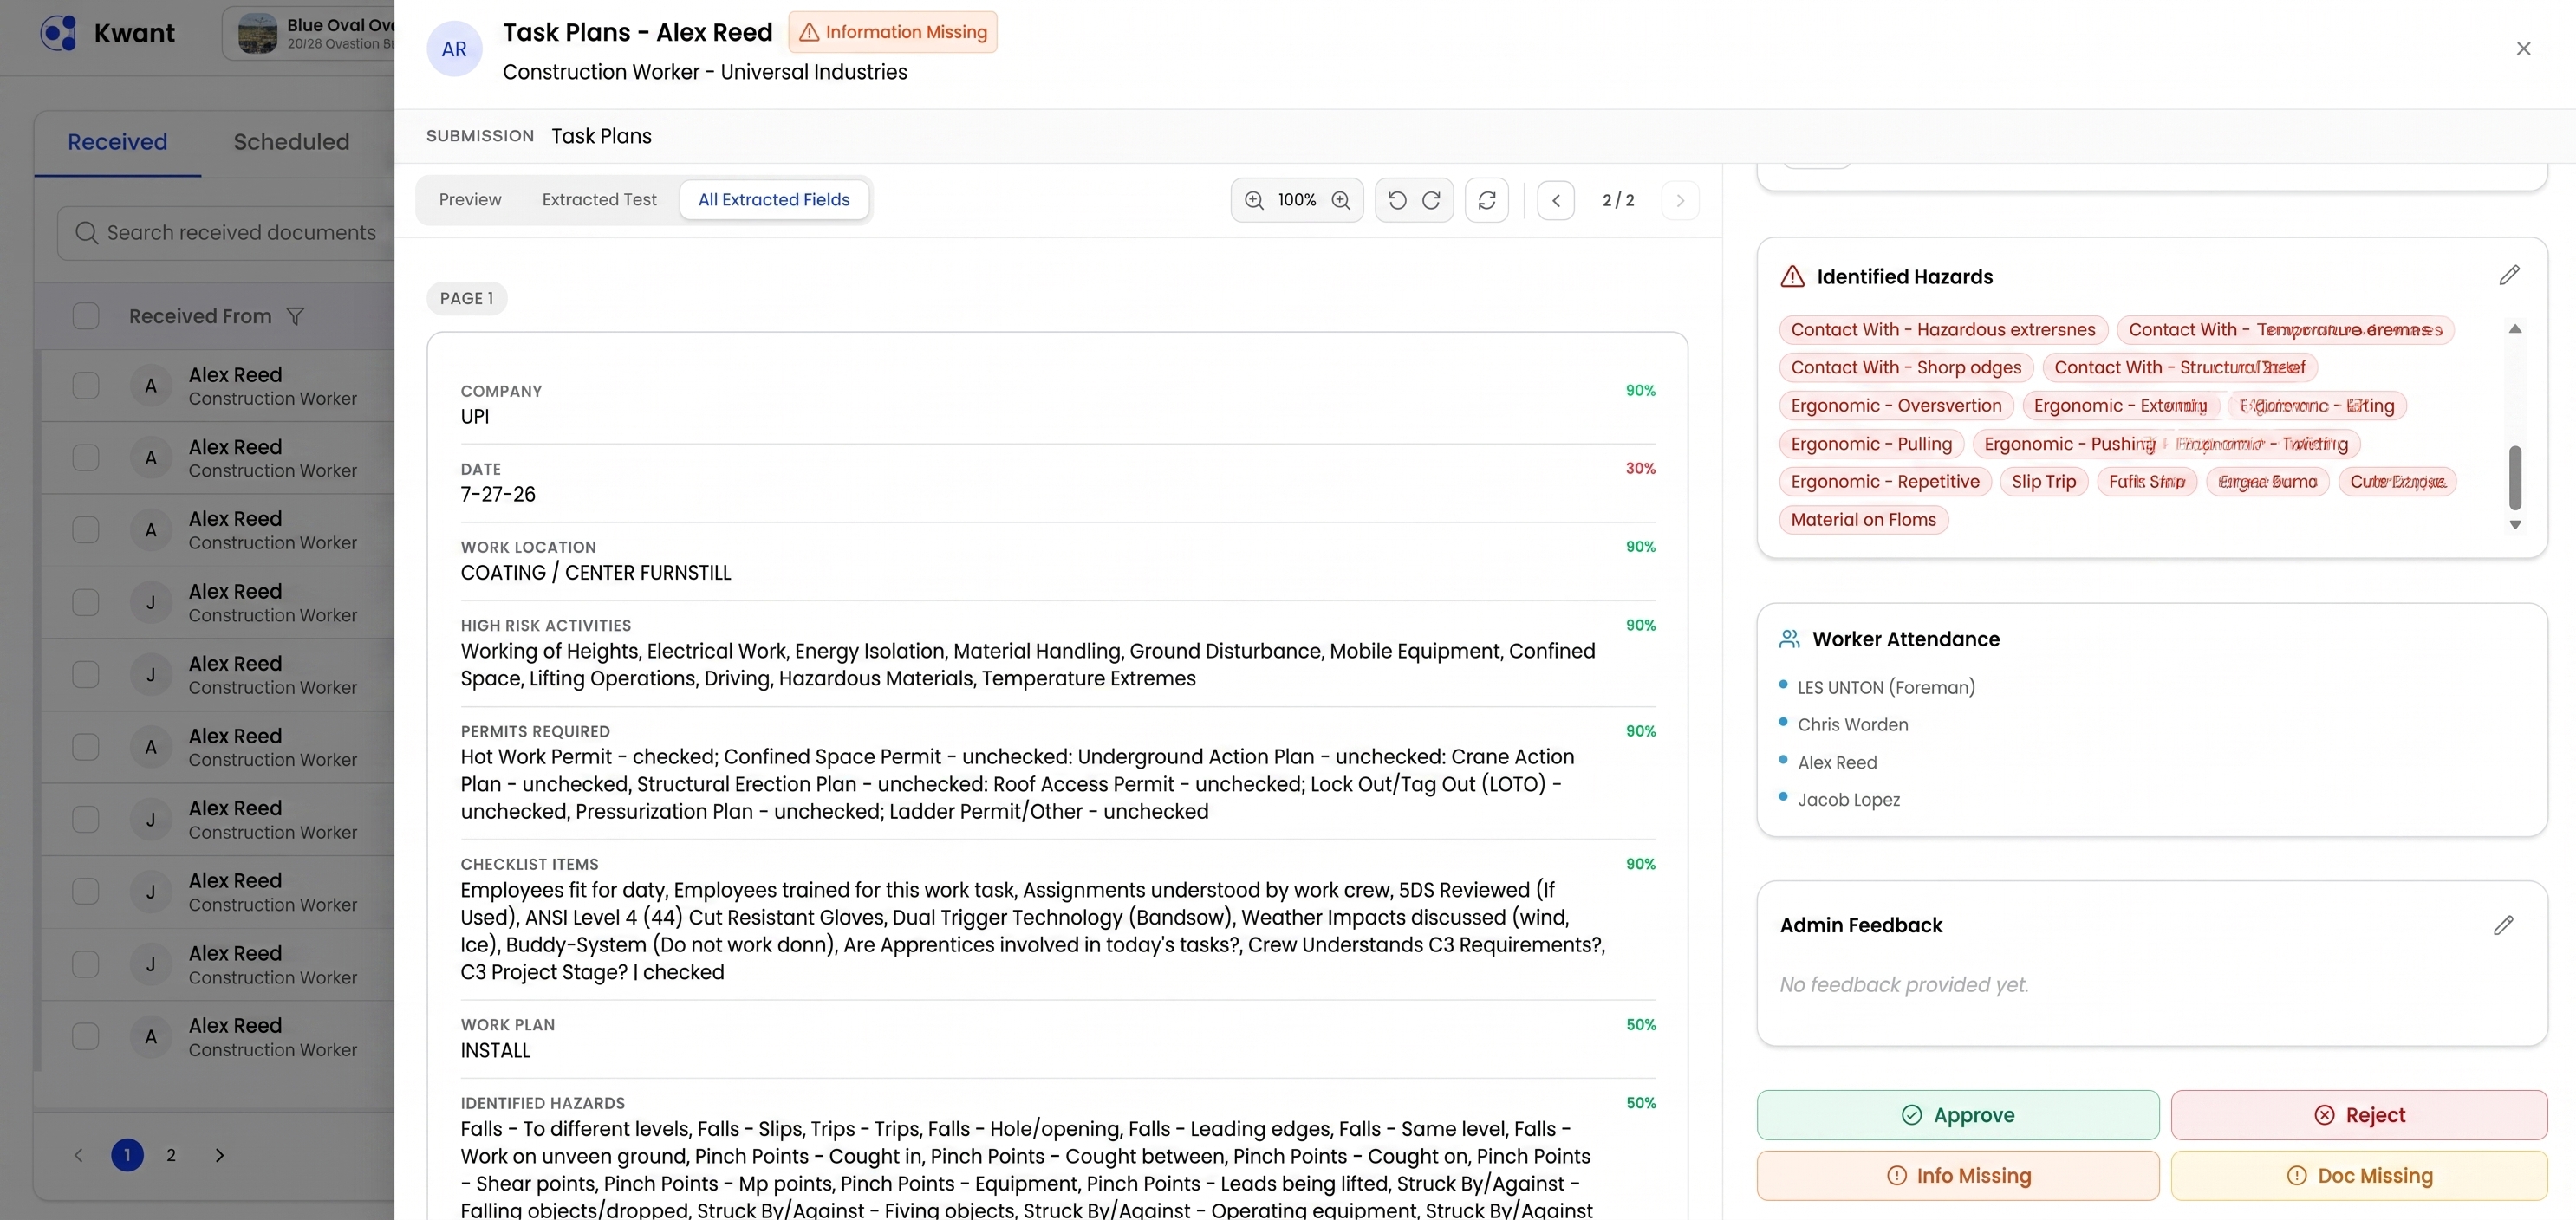Click the 2 / 2 page indicator
This screenshot has width=2576, height=1220.
coord(1618,200)
